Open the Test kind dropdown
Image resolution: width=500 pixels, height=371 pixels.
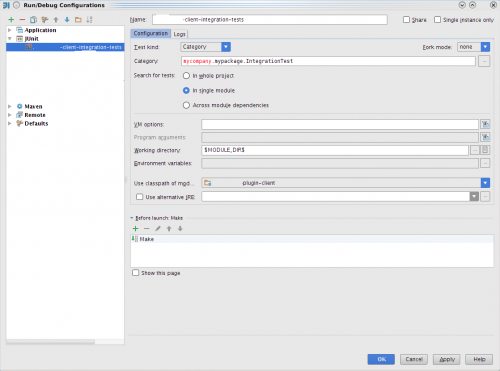[x=226, y=47]
